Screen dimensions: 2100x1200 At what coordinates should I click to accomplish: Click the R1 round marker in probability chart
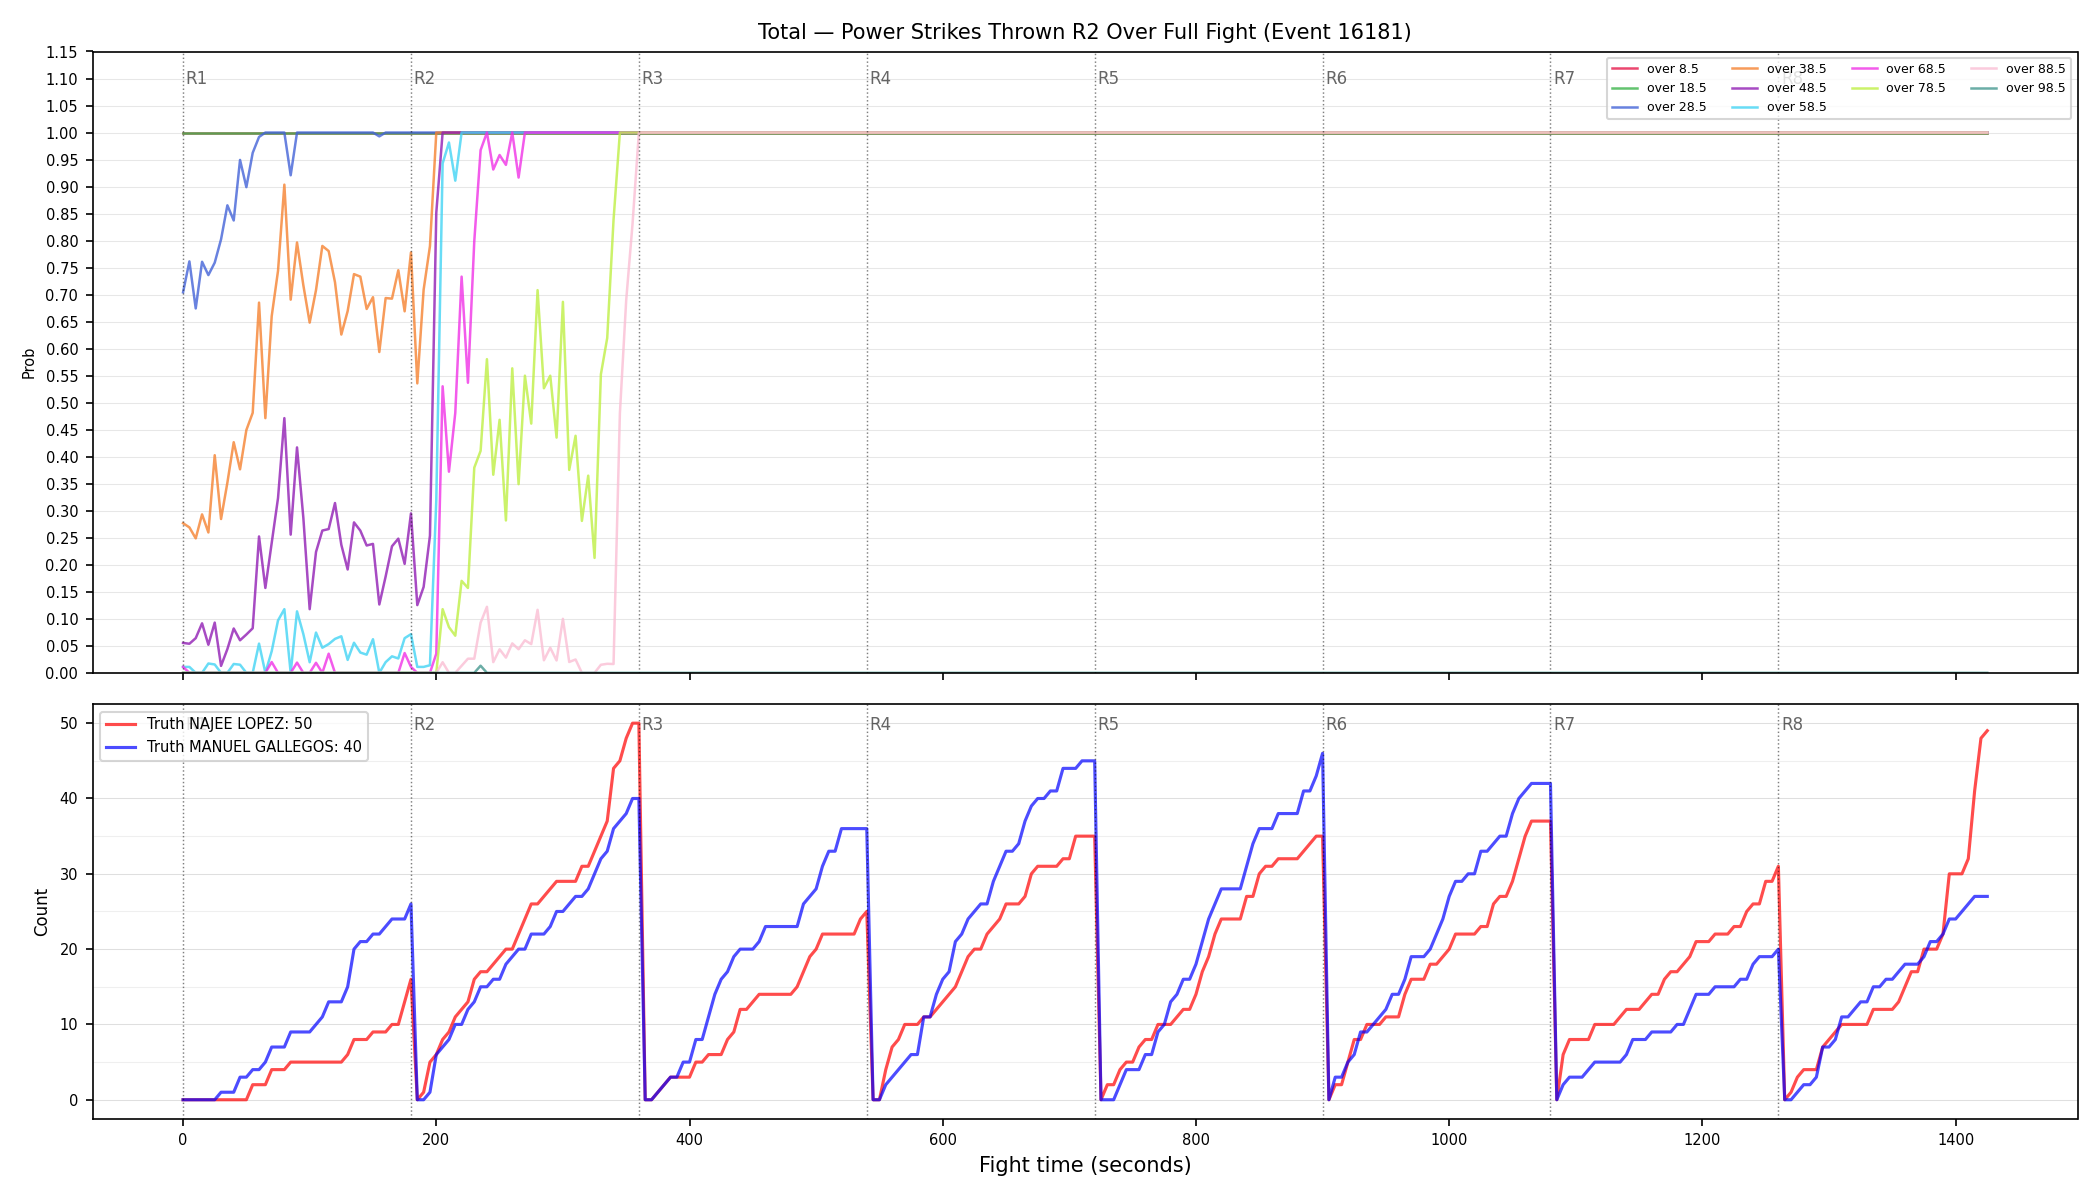point(196,78)
